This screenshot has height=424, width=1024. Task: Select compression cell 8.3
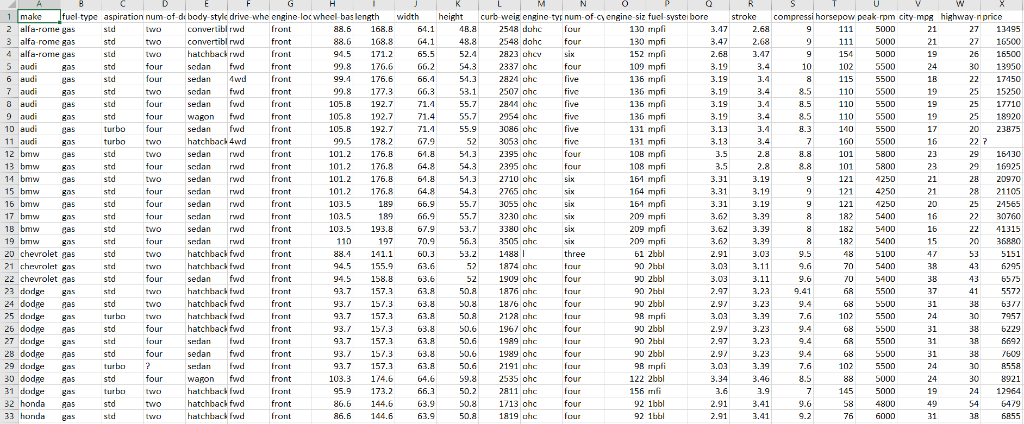pyautogui.click(x=792, y=129)
